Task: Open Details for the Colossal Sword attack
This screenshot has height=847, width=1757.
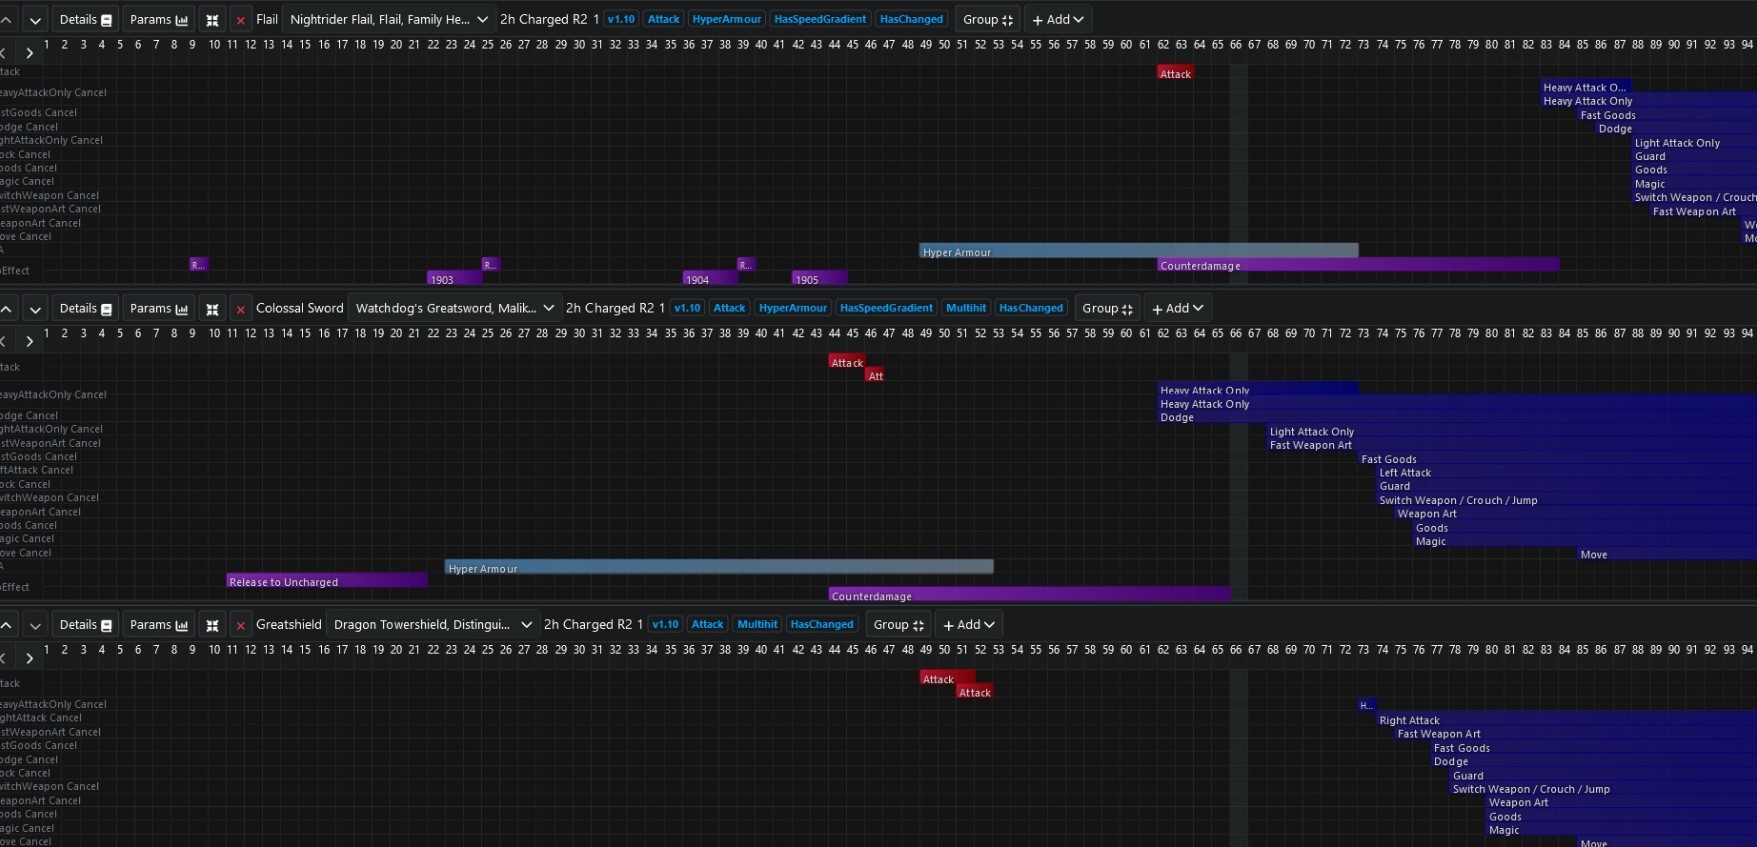Action: pyautogui.click(x=85, y=309)
